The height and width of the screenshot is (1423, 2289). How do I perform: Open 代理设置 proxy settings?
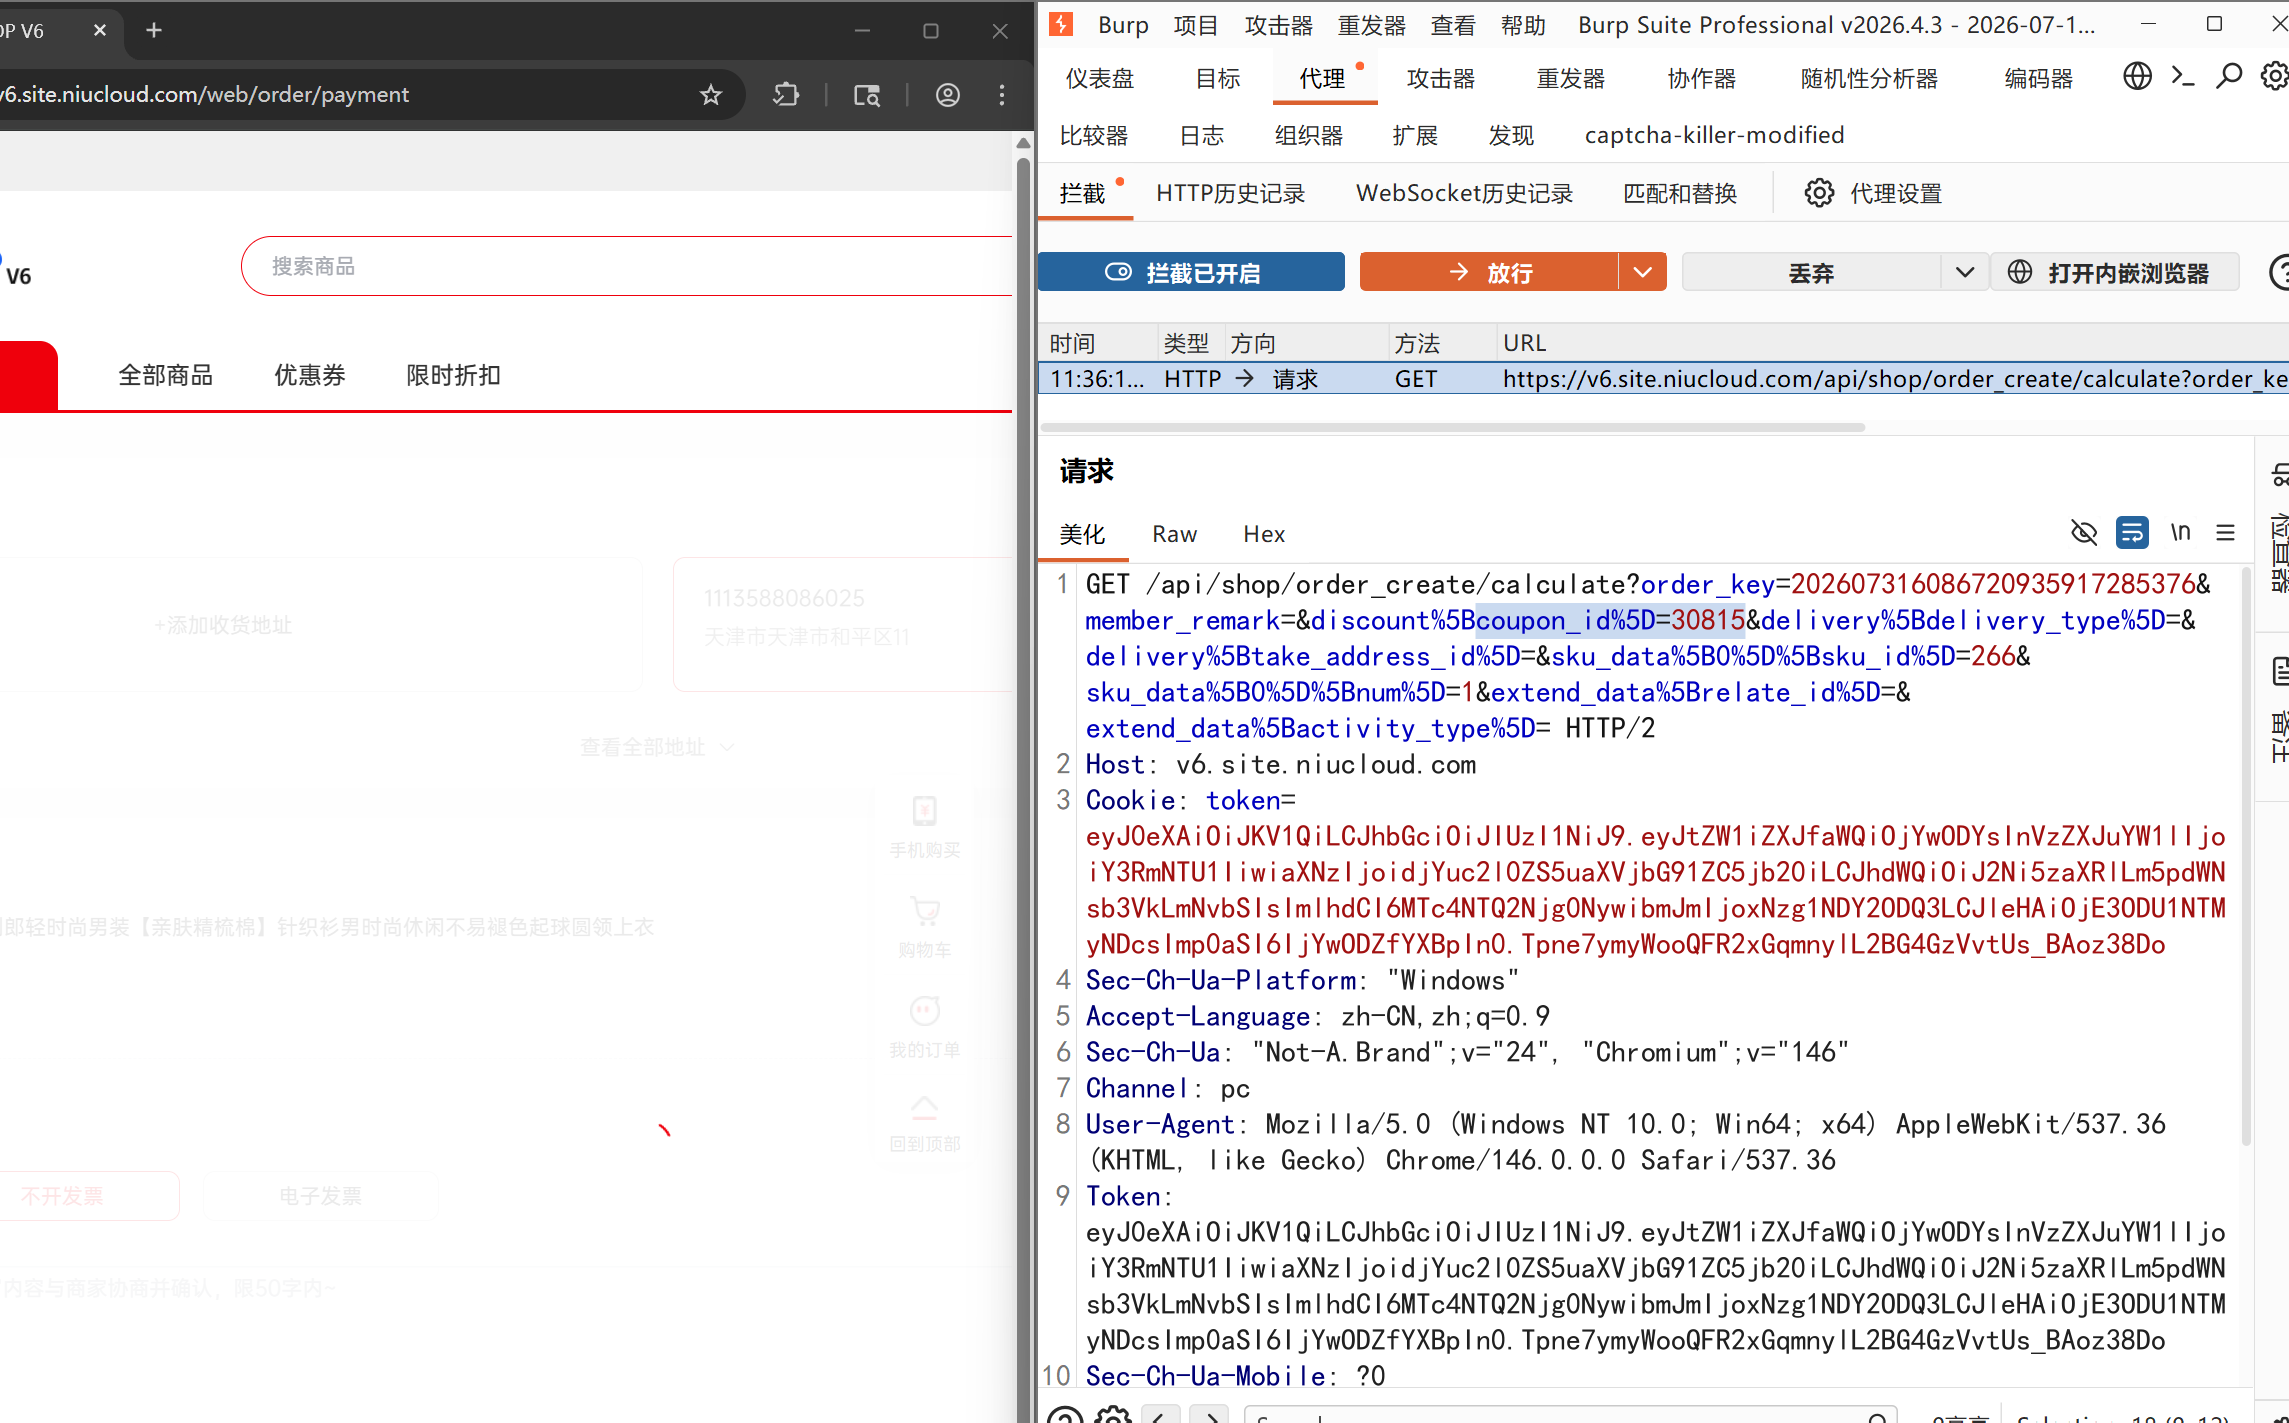pos(1873,193)
